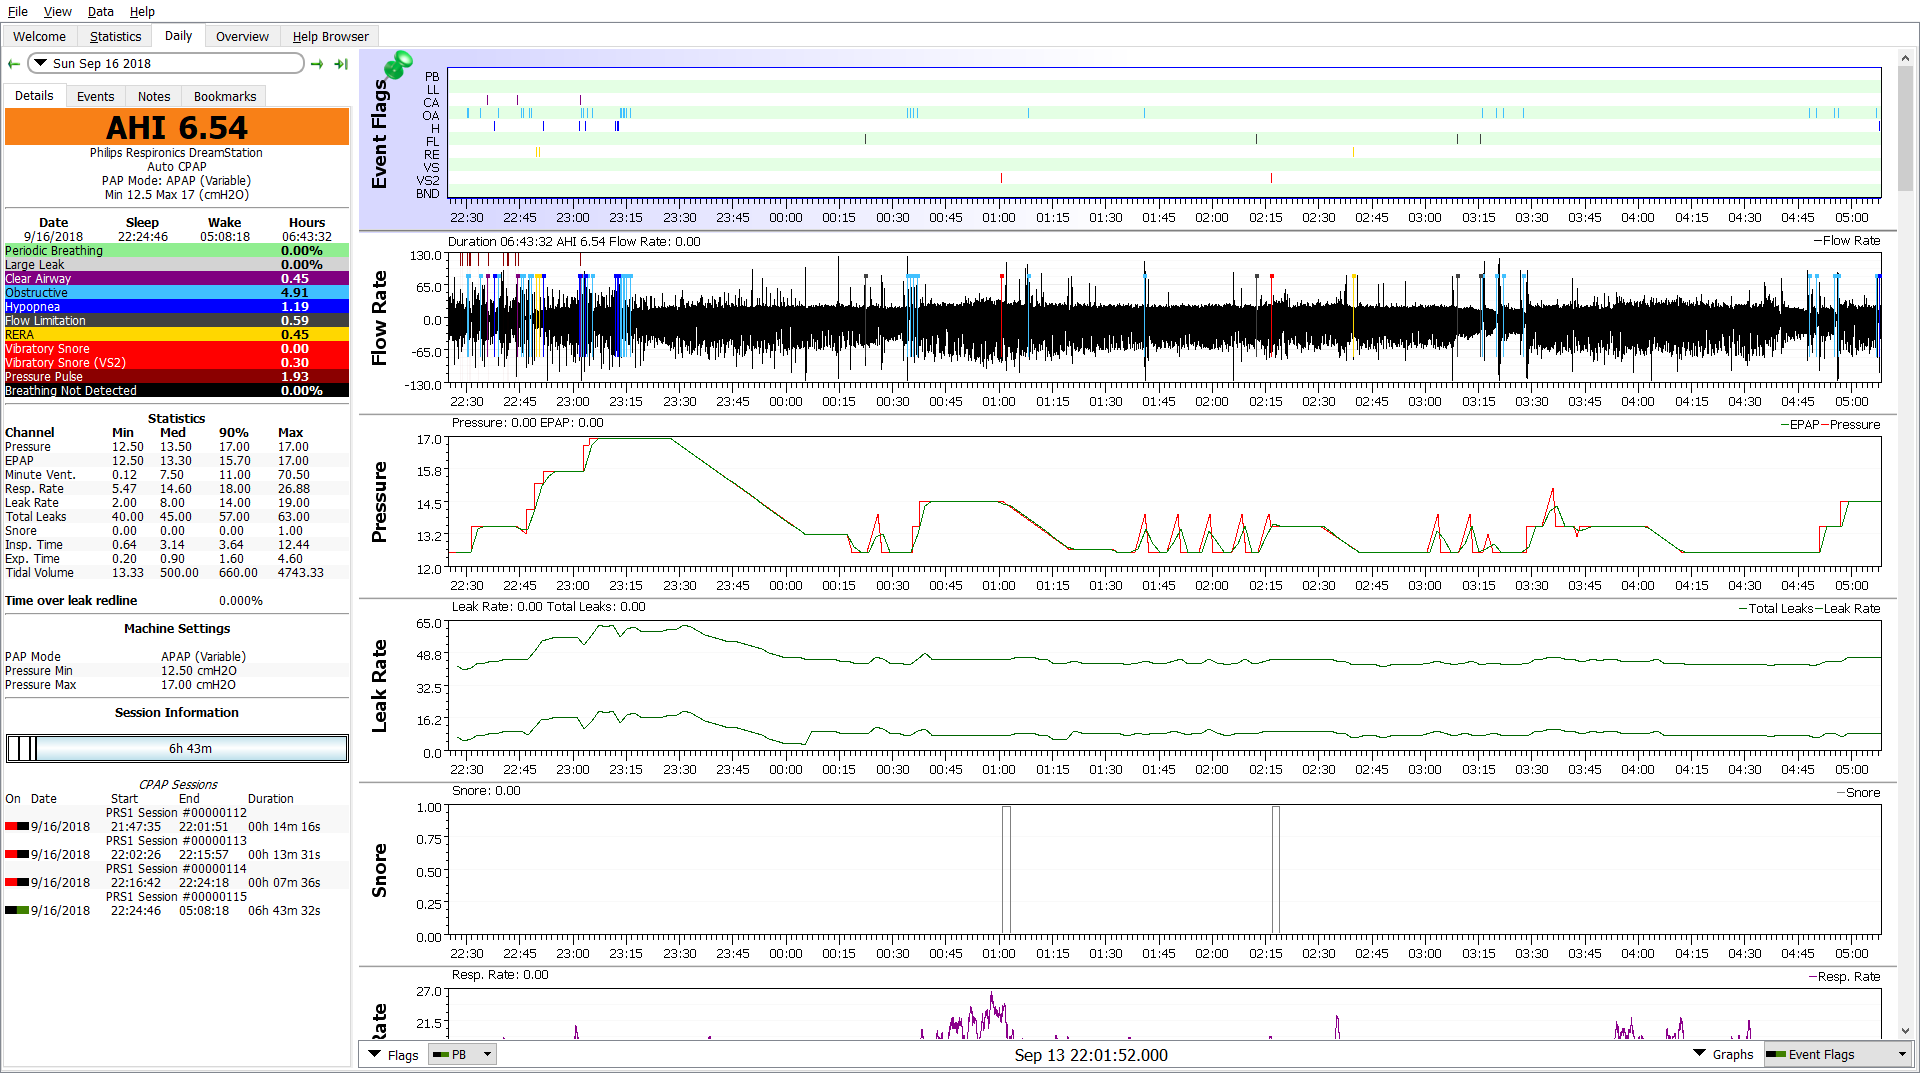1920x1080 pixels.
Task: Switch to the Welcome tab
Action: point(39,36)
